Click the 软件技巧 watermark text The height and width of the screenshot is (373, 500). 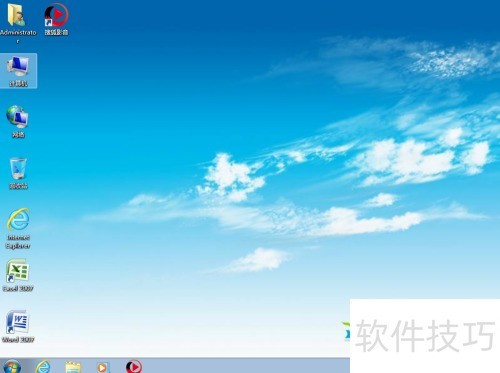(425, 336)
